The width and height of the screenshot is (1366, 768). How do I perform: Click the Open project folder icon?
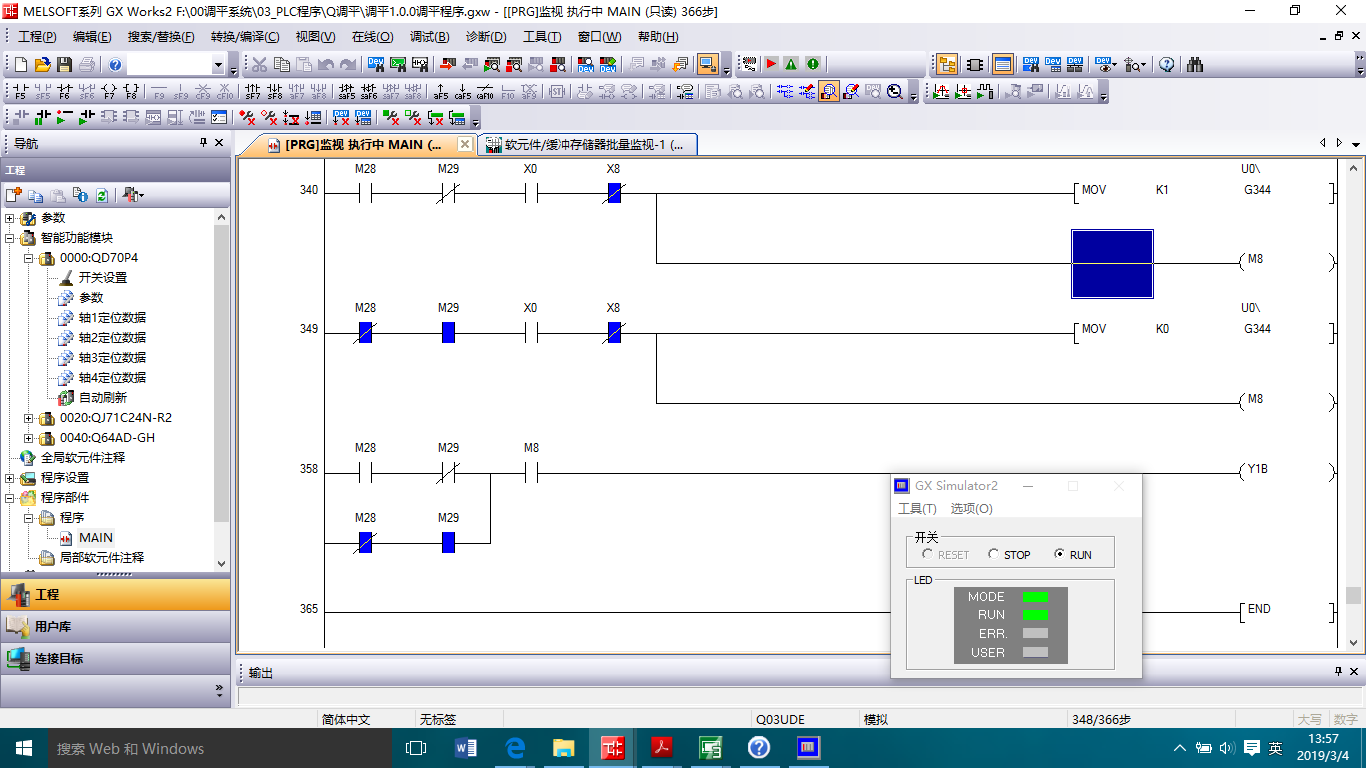coord(42,65)
